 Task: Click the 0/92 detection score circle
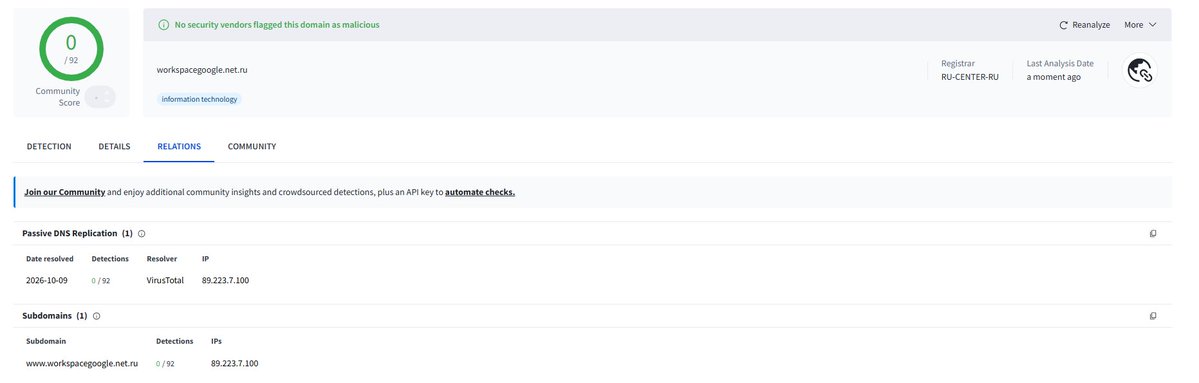71,48
